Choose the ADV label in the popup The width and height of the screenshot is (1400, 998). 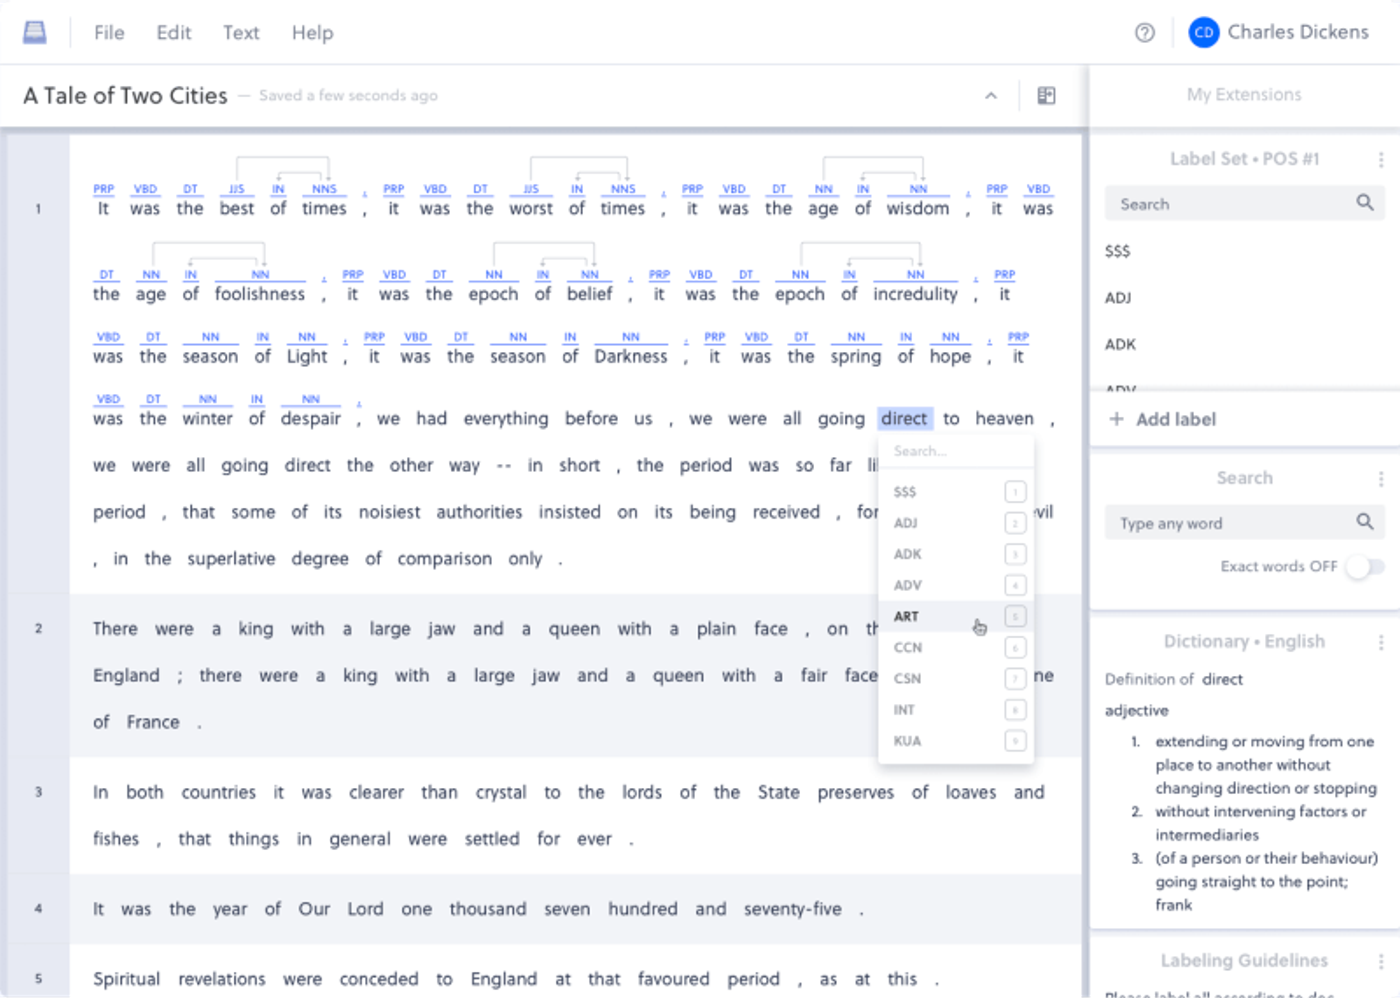click(956, 586)
